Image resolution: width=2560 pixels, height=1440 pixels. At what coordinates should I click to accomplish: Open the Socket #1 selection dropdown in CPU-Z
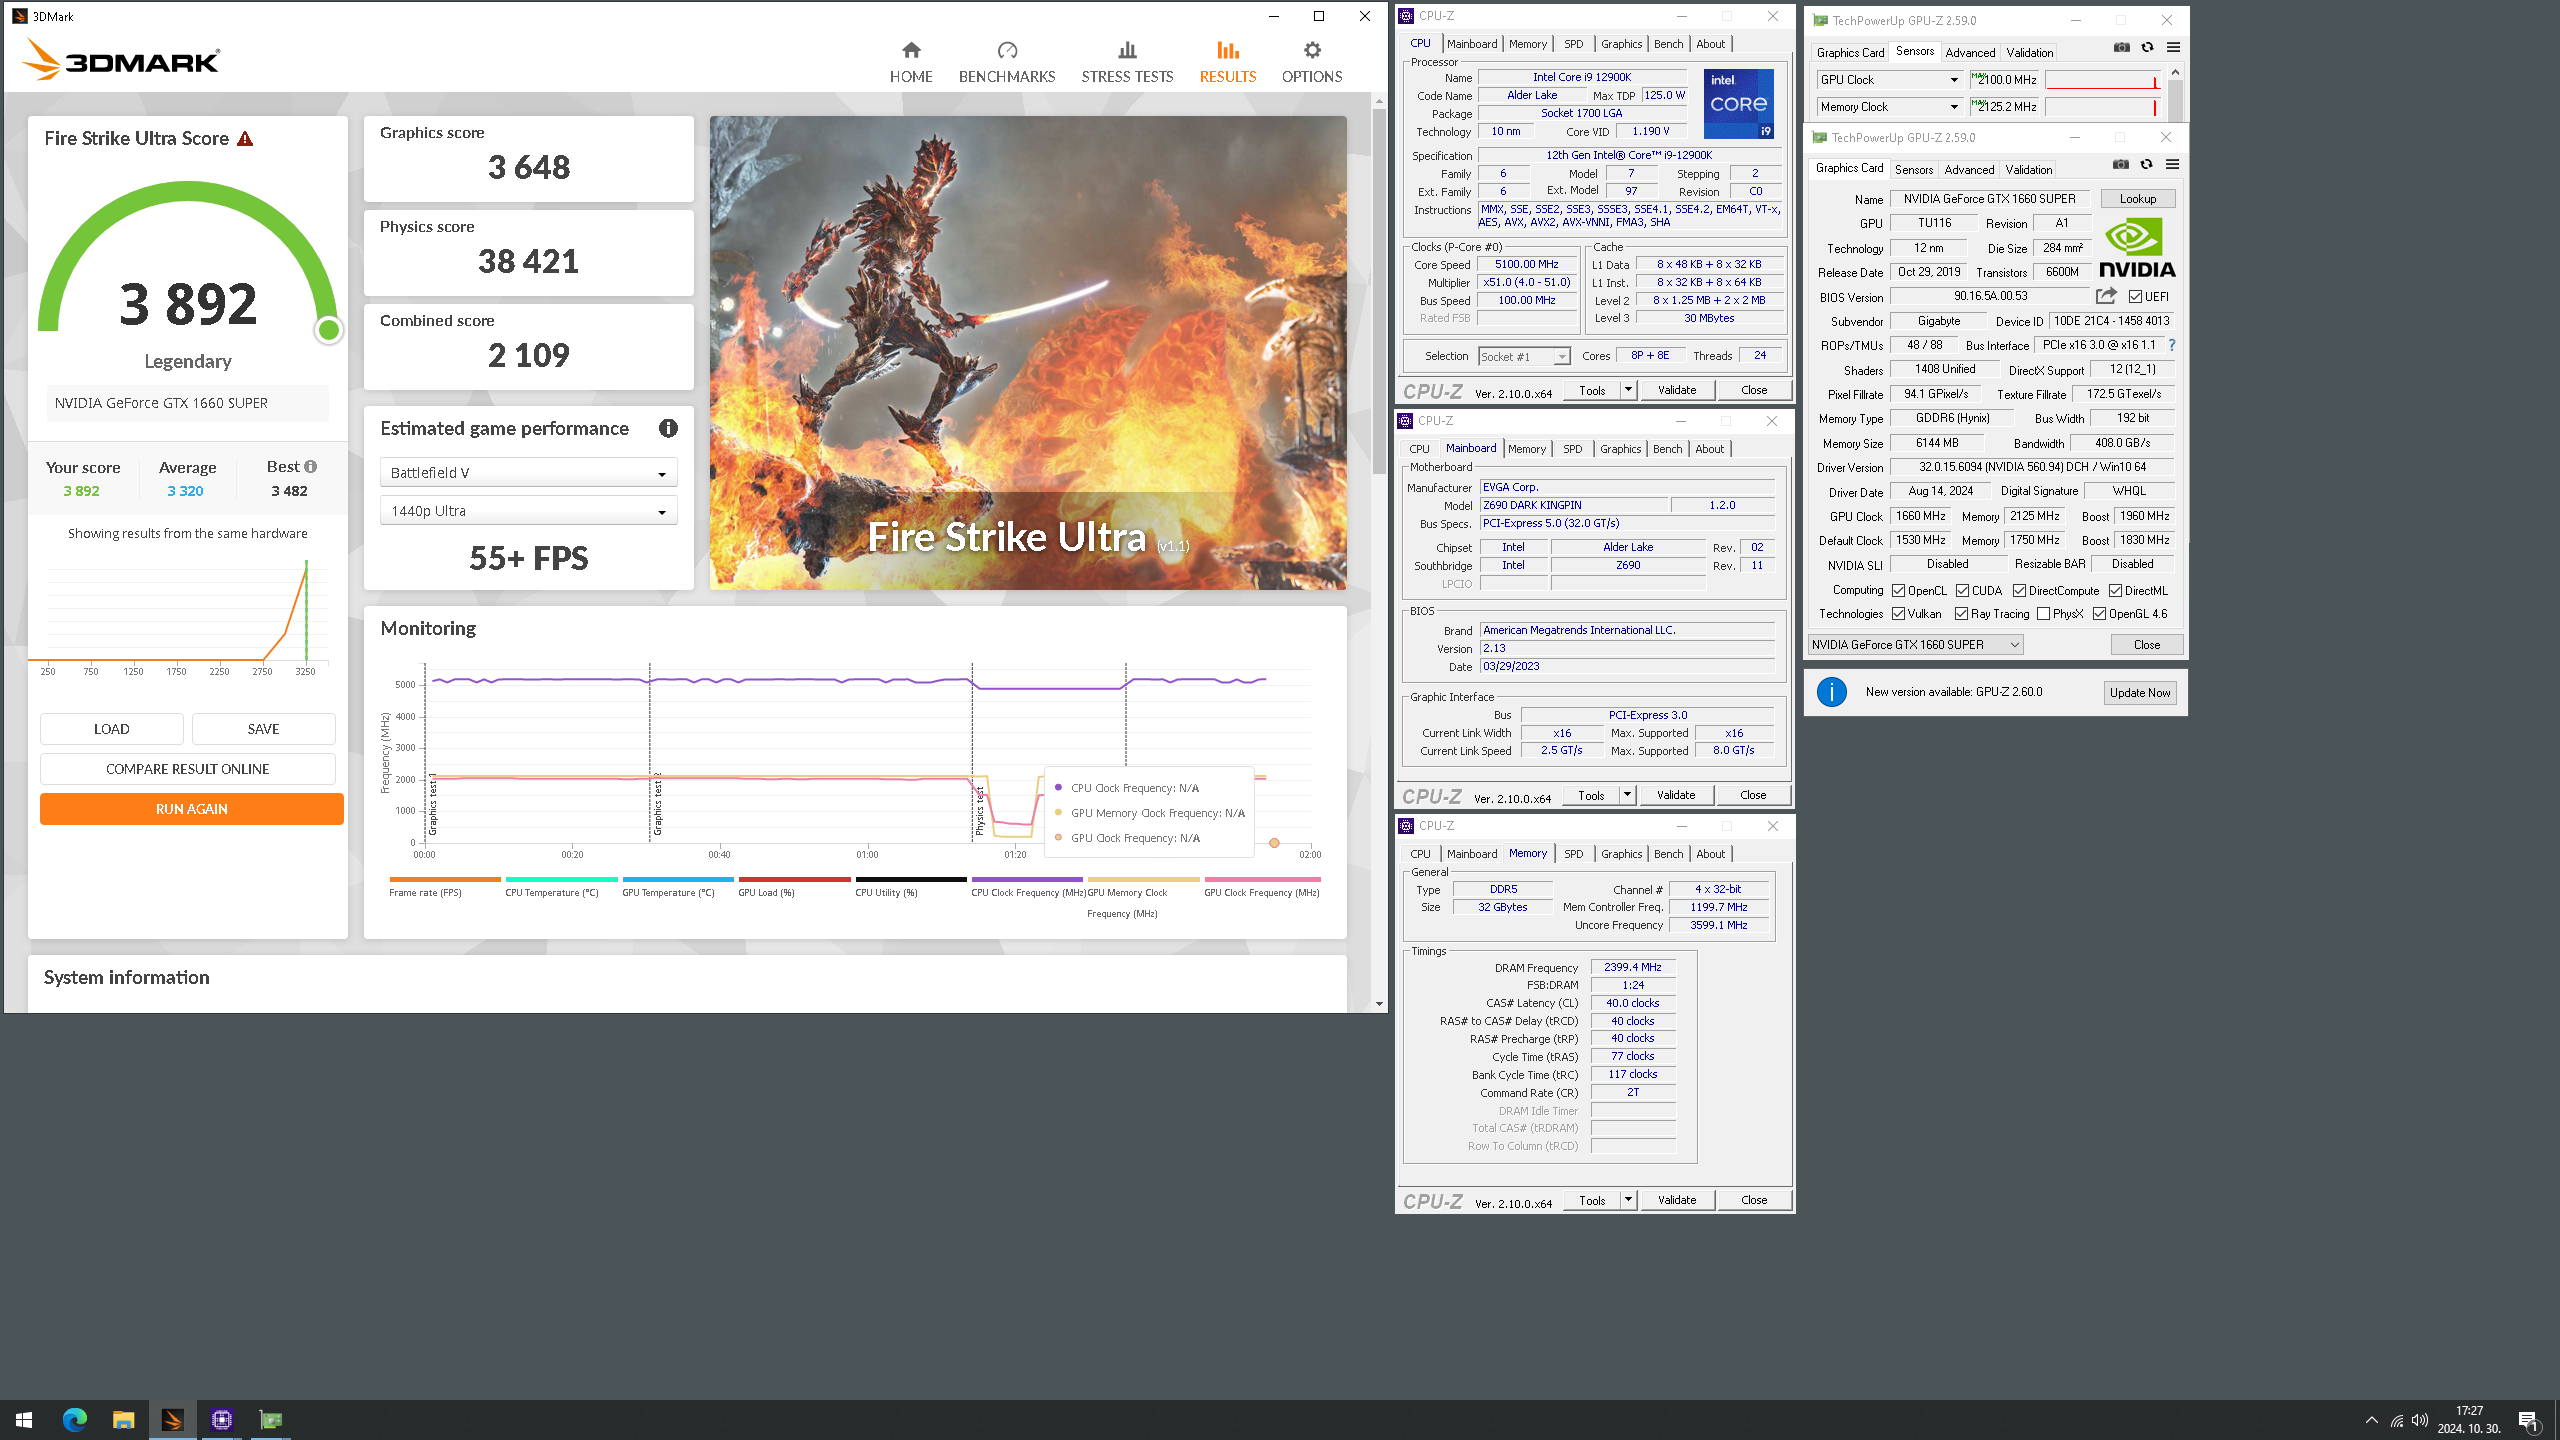pos(1524,357)
